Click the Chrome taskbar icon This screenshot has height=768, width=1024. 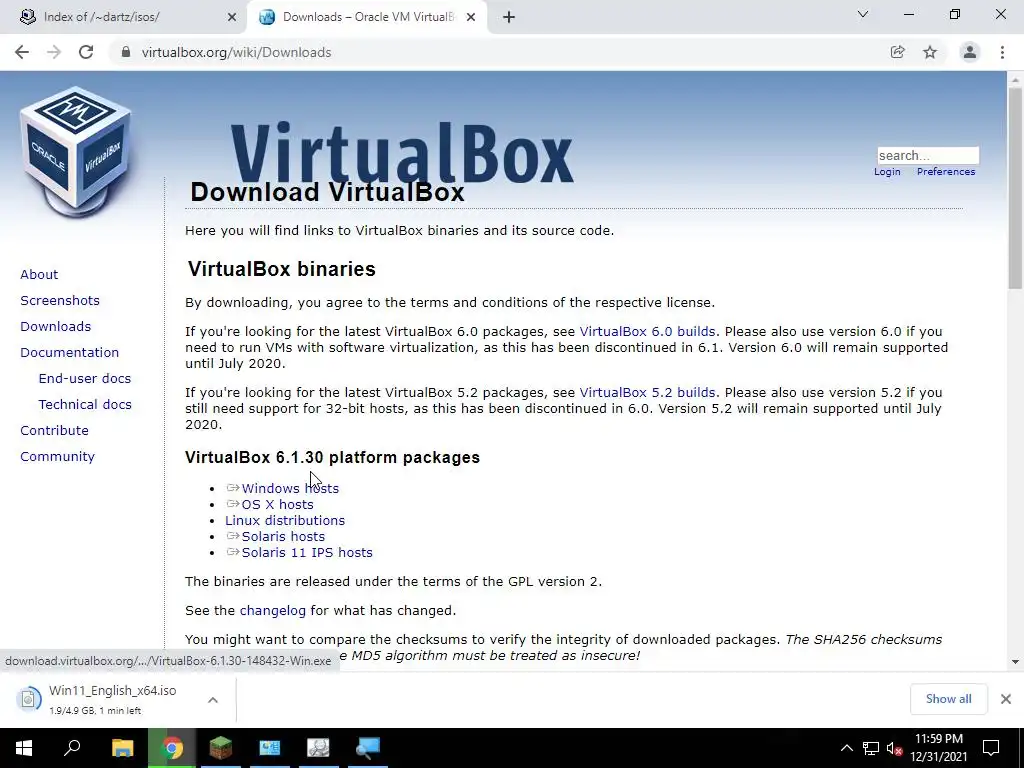click(172, 748)
